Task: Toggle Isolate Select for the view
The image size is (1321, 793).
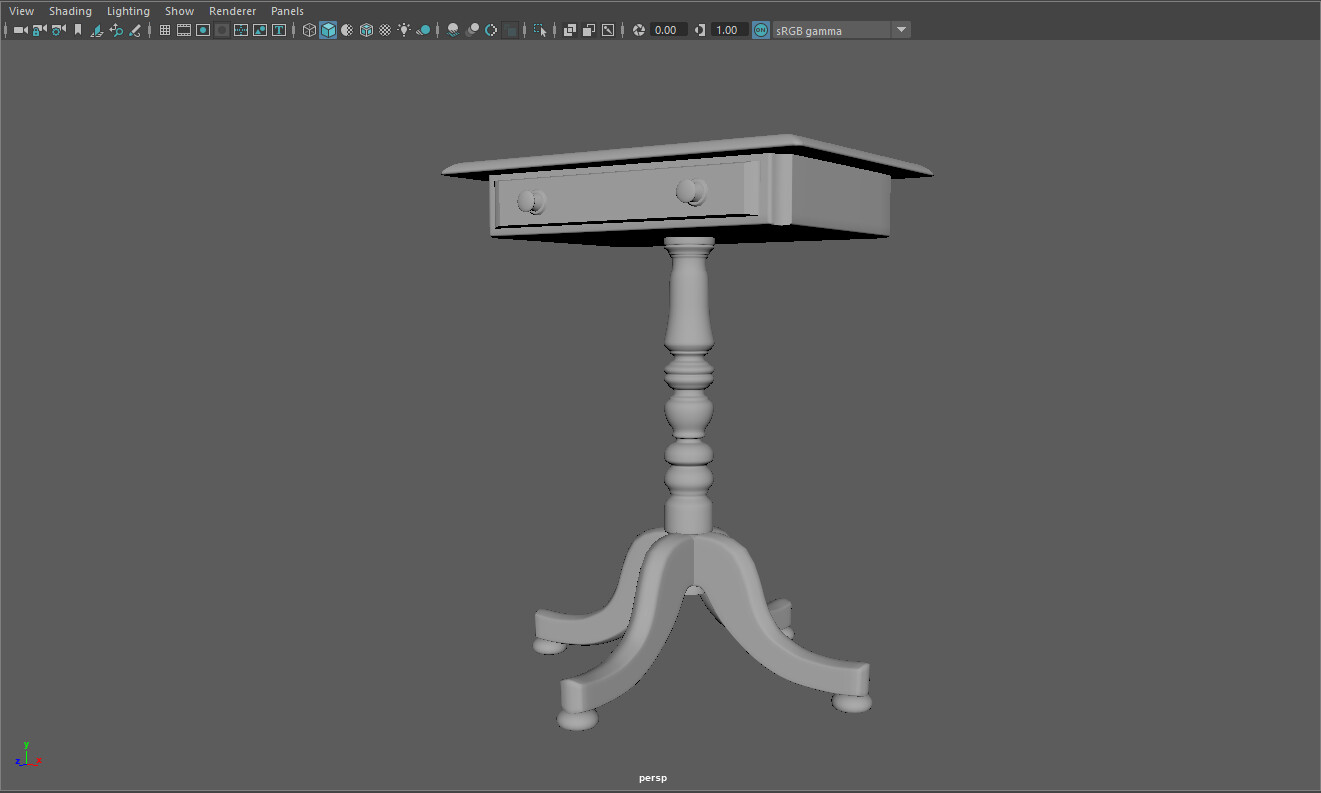Action: click(x=540, y=29)
